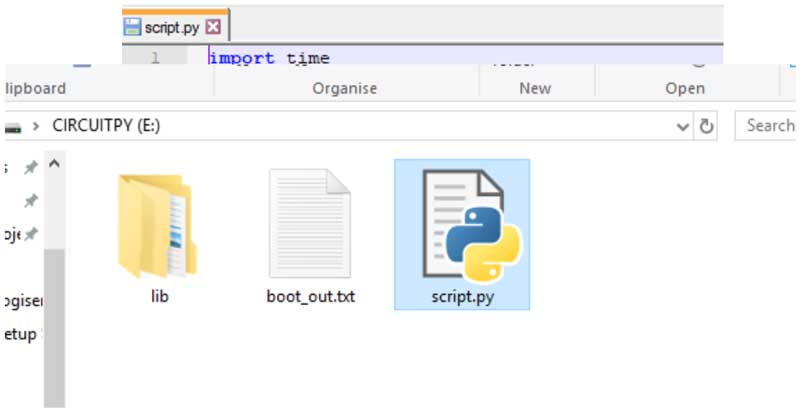Select the script.py Python file icon
Screen dimensions: 800x410
[x=462, y=224]
